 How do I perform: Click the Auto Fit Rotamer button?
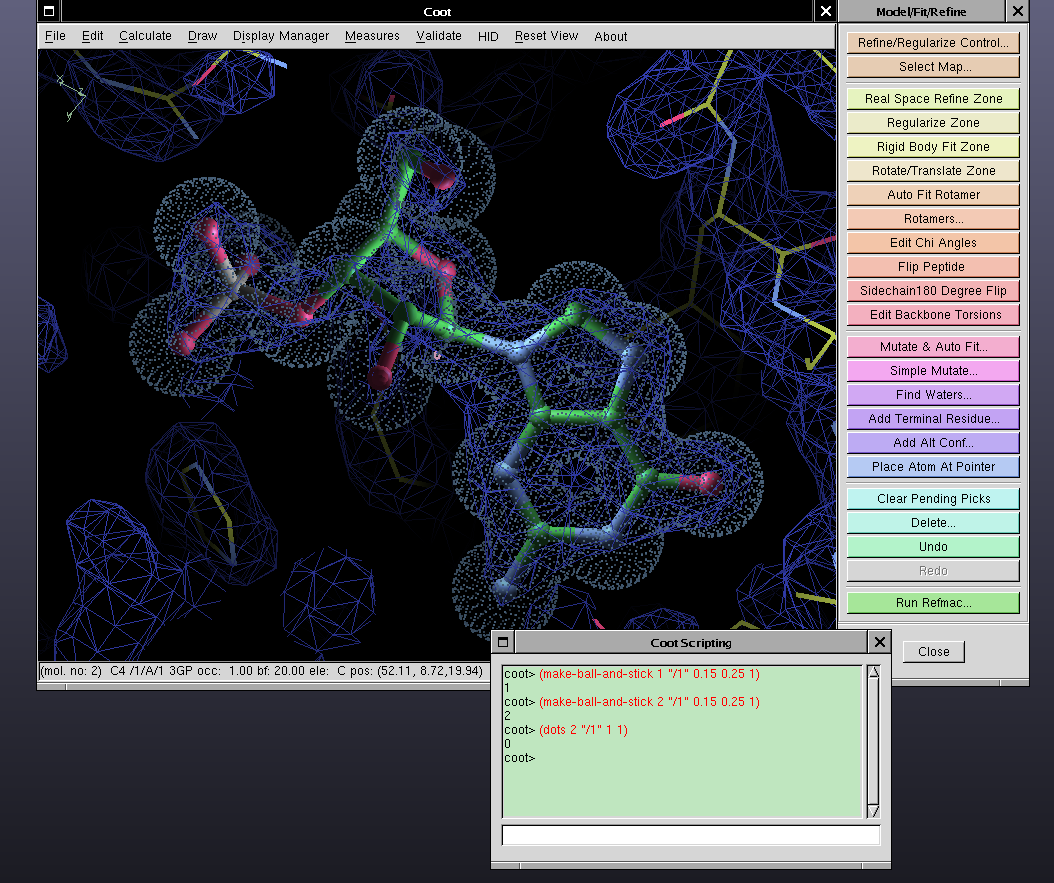tap(933, 195)
